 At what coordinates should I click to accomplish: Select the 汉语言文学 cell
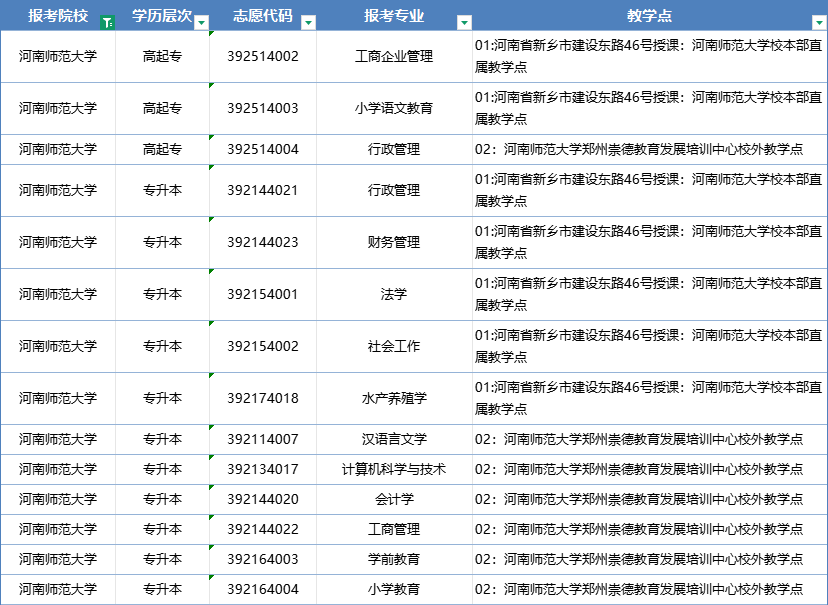[x=394, y=439]
